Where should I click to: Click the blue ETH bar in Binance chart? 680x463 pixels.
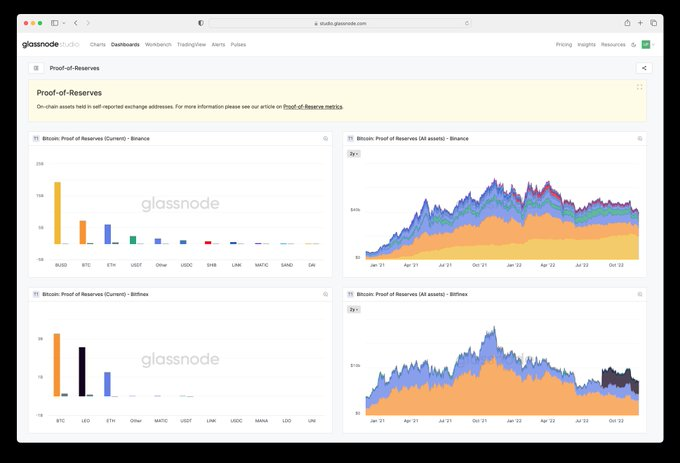pos(108,234)
